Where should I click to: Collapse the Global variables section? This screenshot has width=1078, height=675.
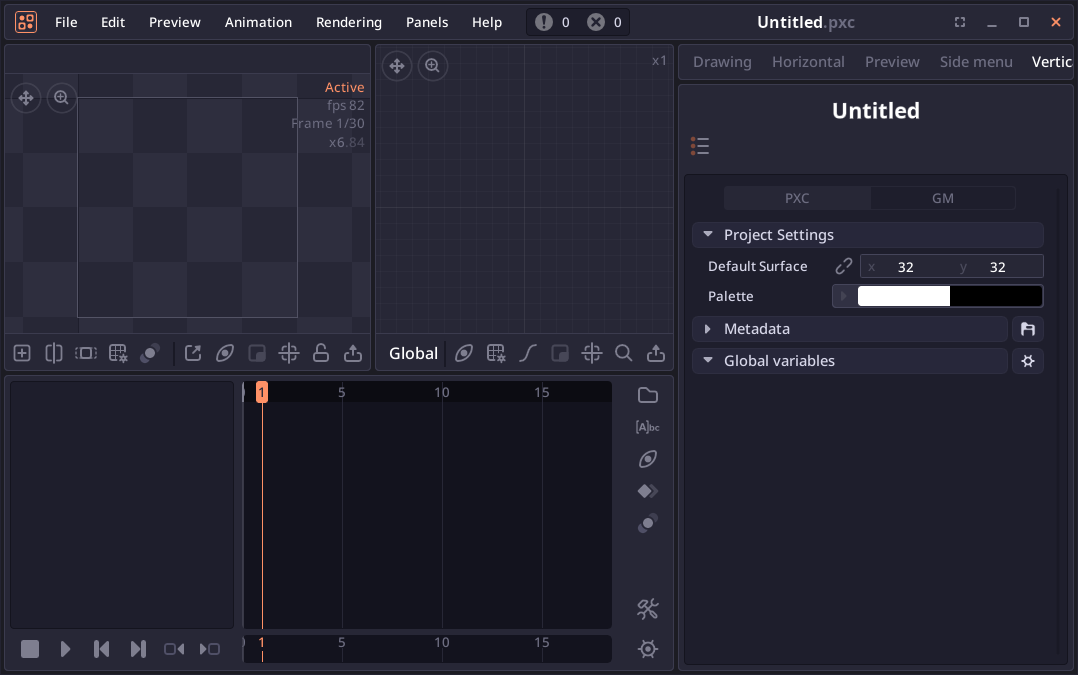(708, 361)
